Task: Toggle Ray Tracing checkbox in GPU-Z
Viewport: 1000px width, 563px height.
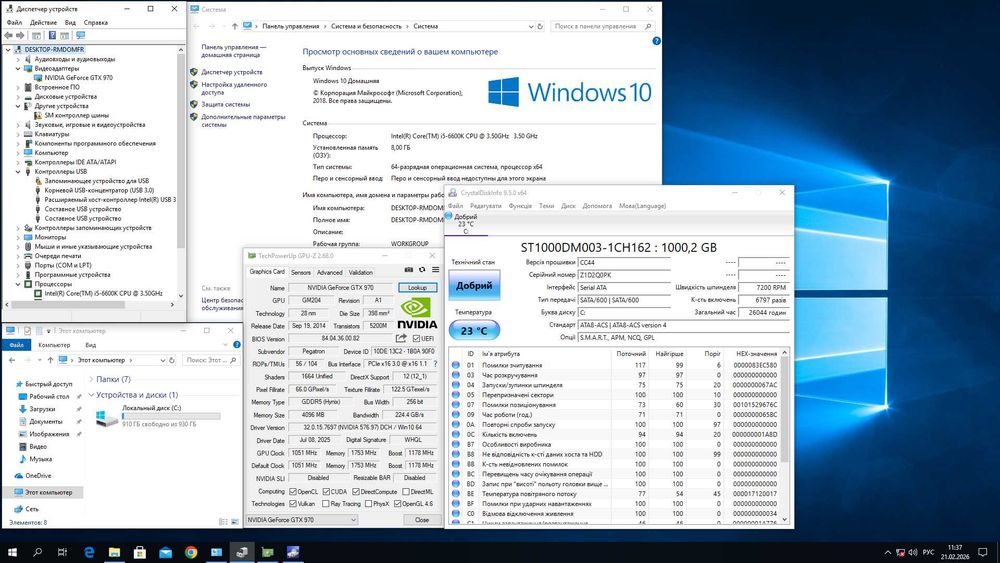Action: point(326,504)
